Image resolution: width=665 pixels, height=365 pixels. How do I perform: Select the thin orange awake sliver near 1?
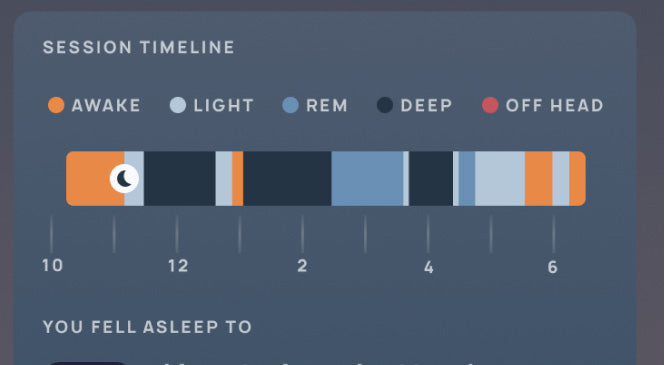point(238,178)
